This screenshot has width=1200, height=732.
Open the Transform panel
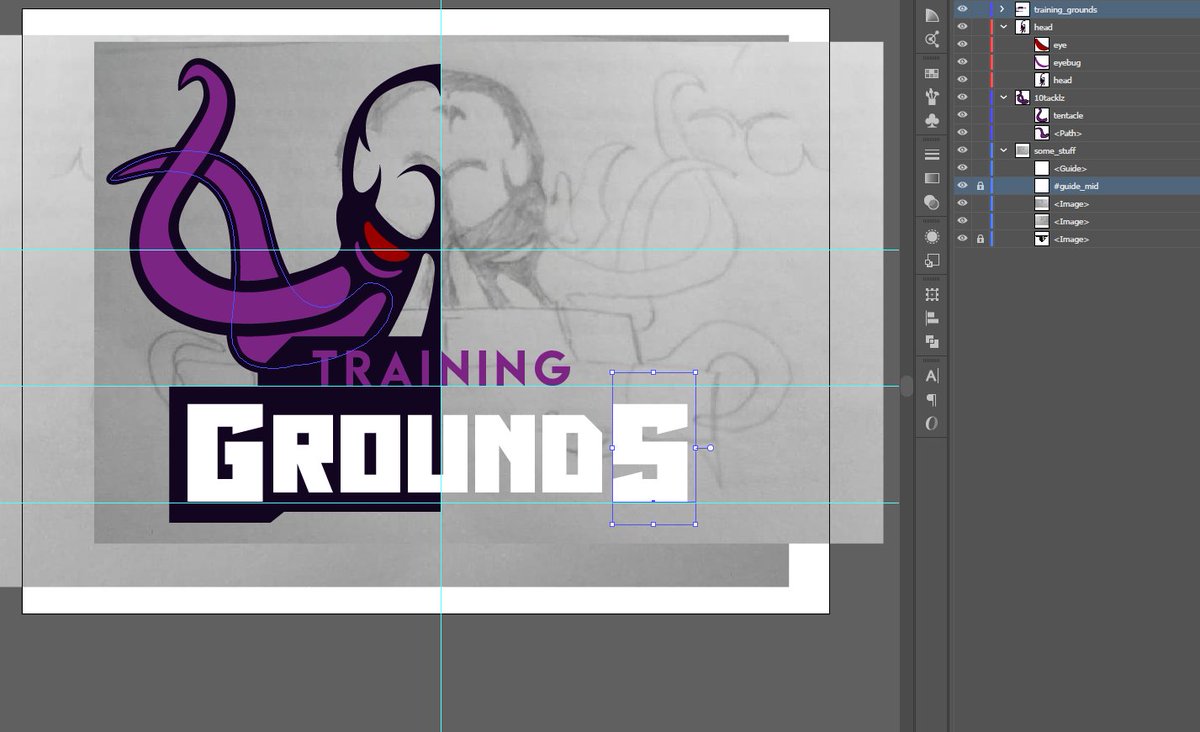point(932,295)
